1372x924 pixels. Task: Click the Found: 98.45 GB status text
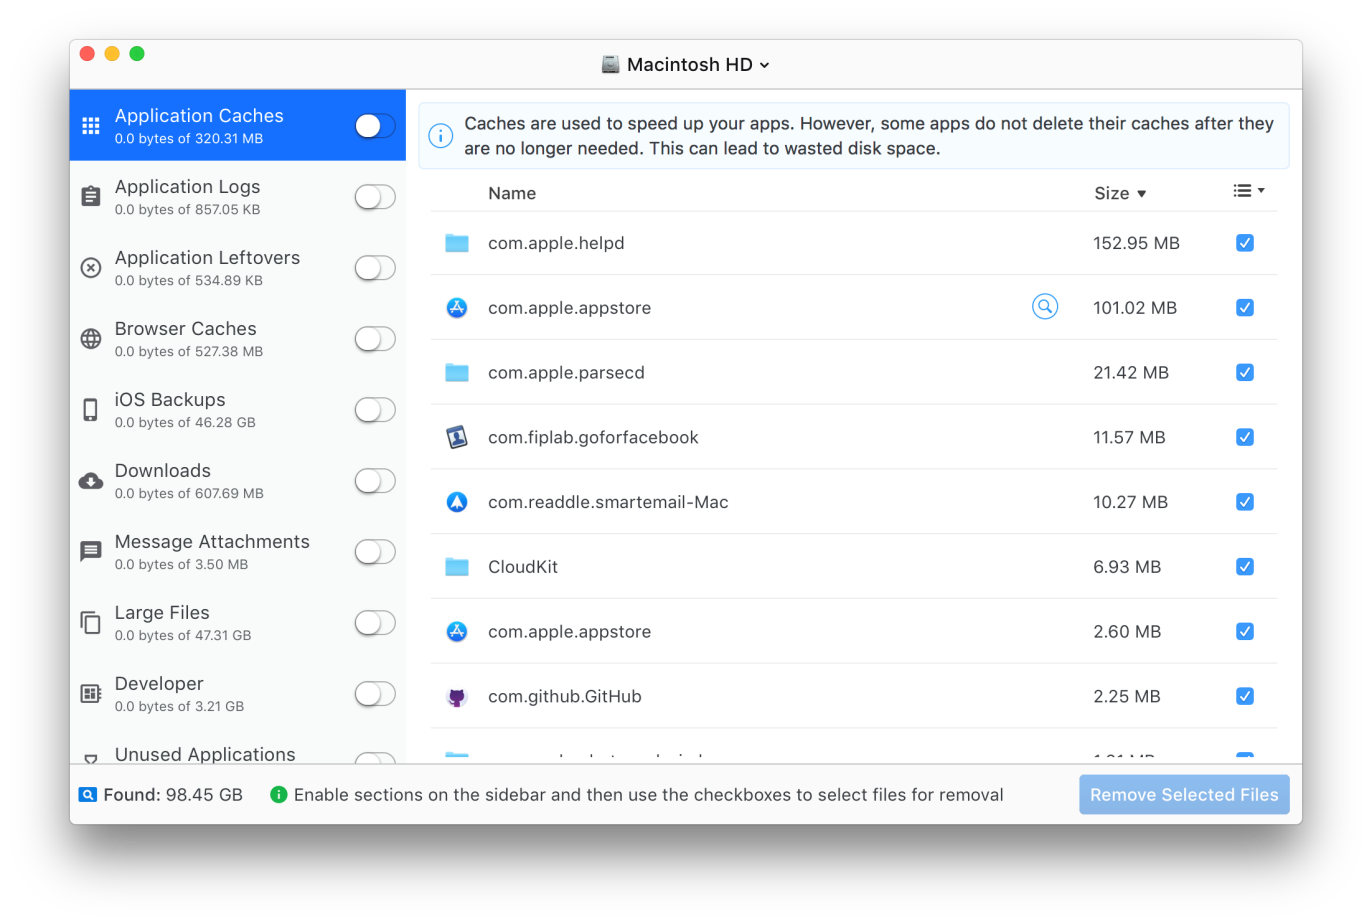(173, 795)
